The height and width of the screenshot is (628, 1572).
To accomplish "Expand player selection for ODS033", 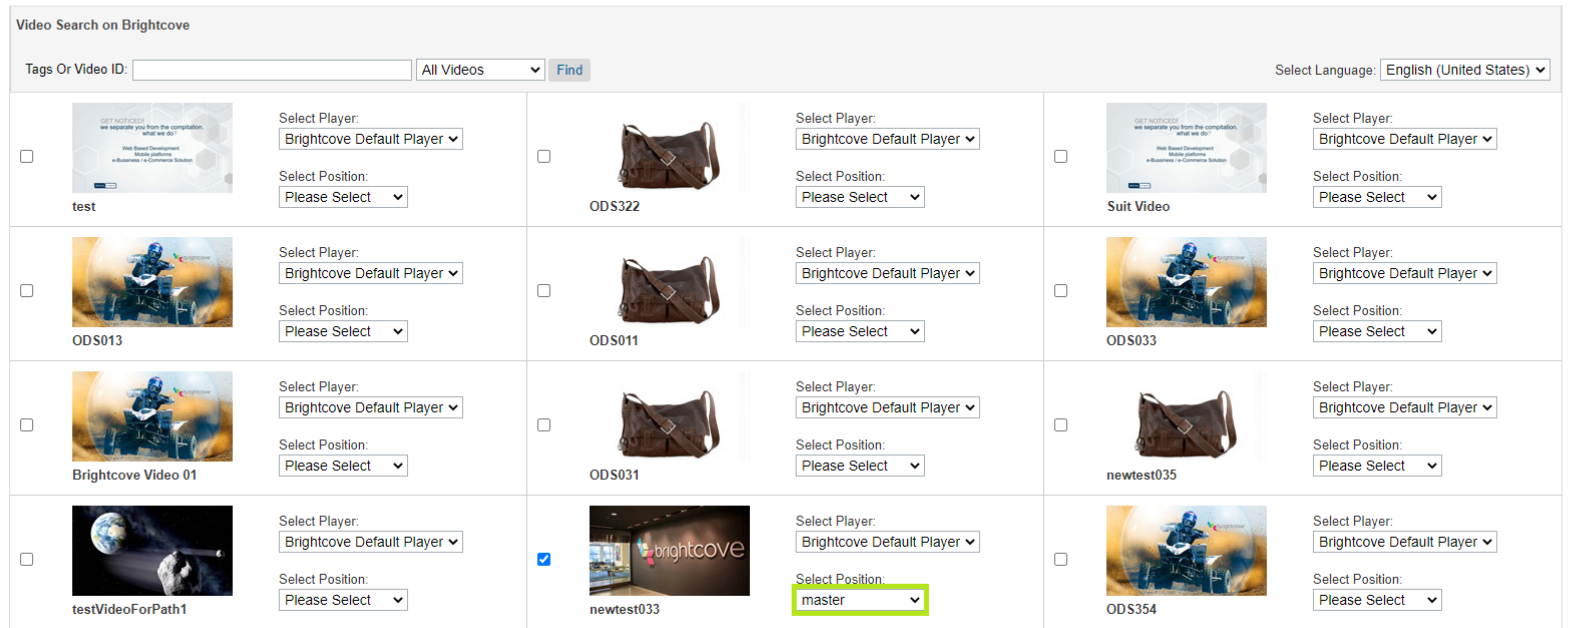I will click(x=1404, y=273).
